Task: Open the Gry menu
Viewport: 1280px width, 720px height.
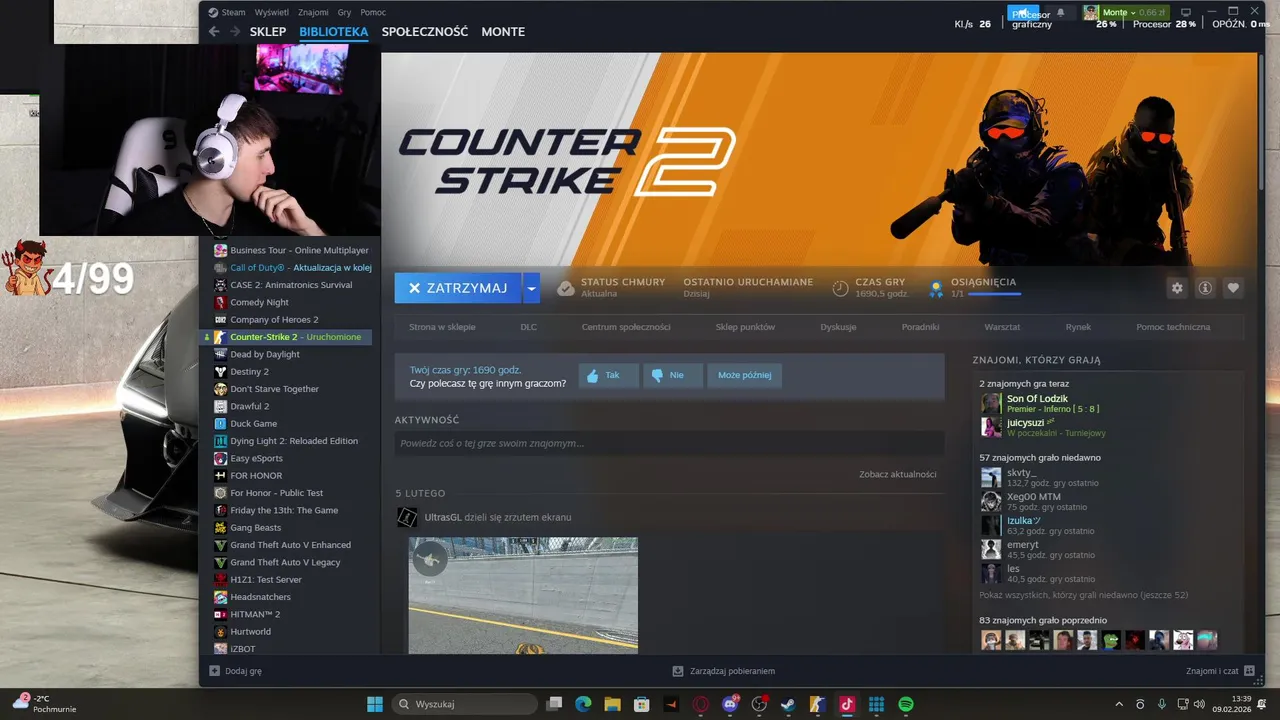Action: [345, 12]
